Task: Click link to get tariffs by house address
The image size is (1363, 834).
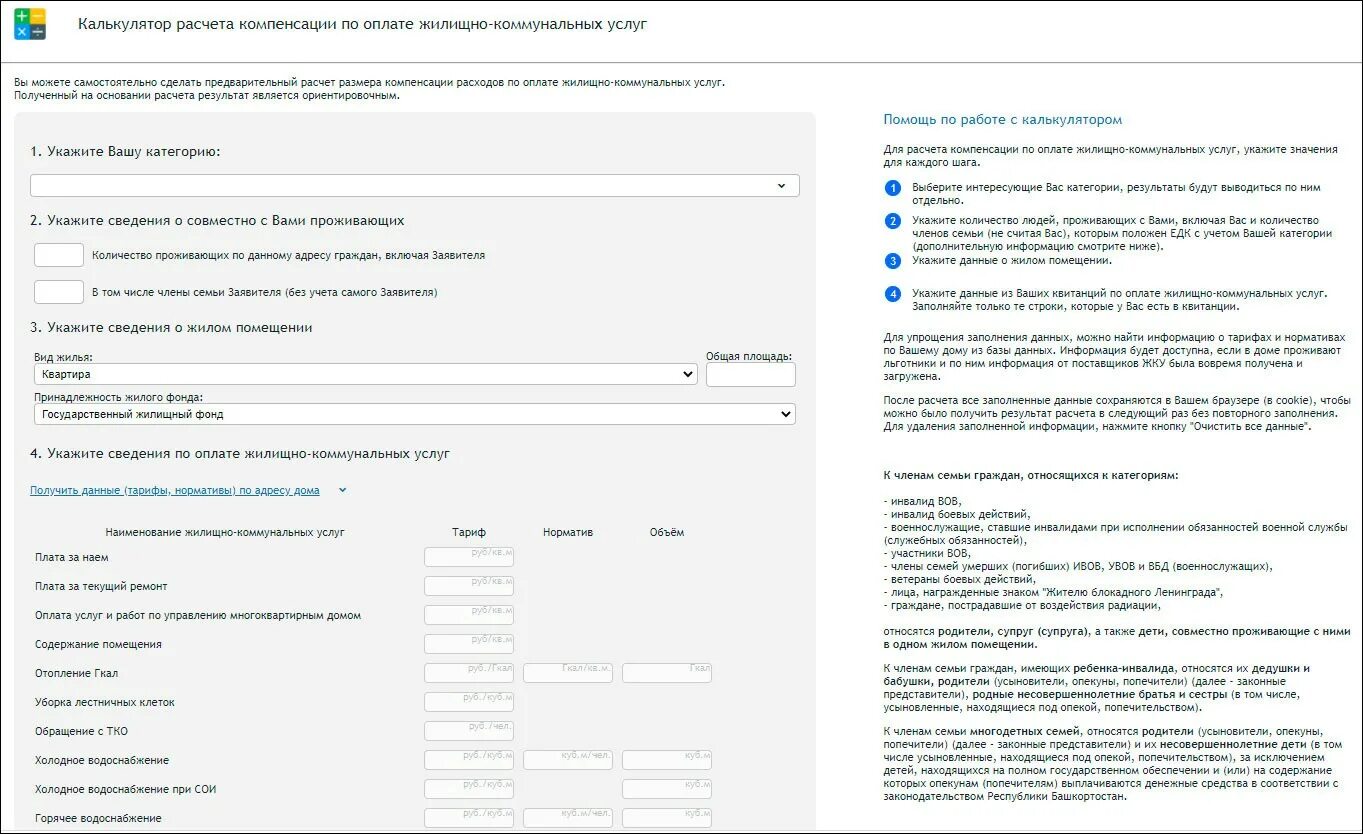Action: (175, 490)
